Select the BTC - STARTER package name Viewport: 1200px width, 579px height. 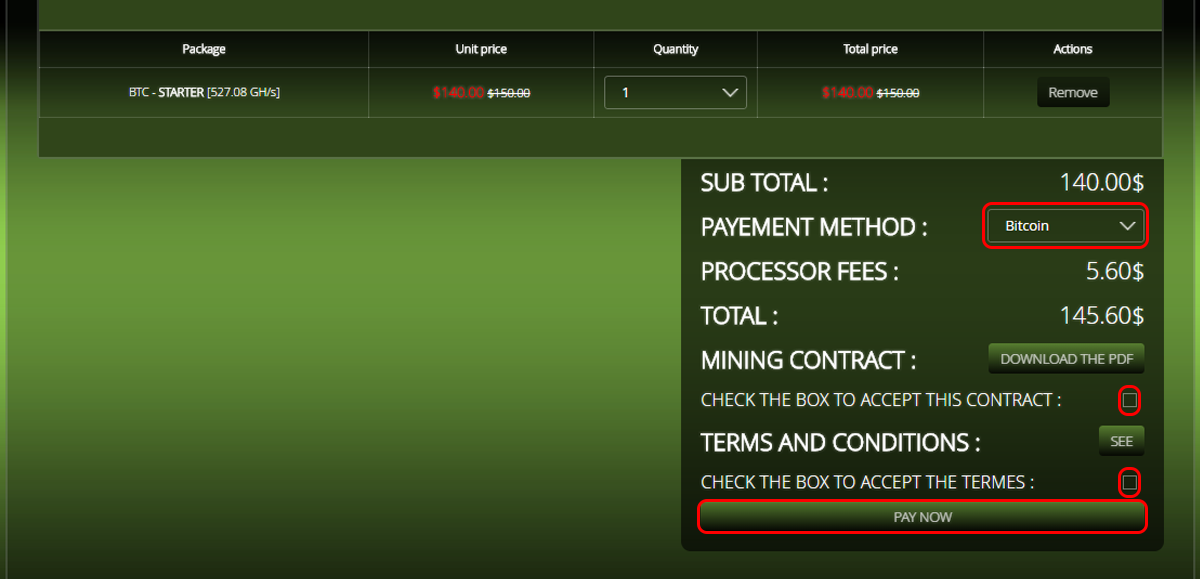[166, 92]
